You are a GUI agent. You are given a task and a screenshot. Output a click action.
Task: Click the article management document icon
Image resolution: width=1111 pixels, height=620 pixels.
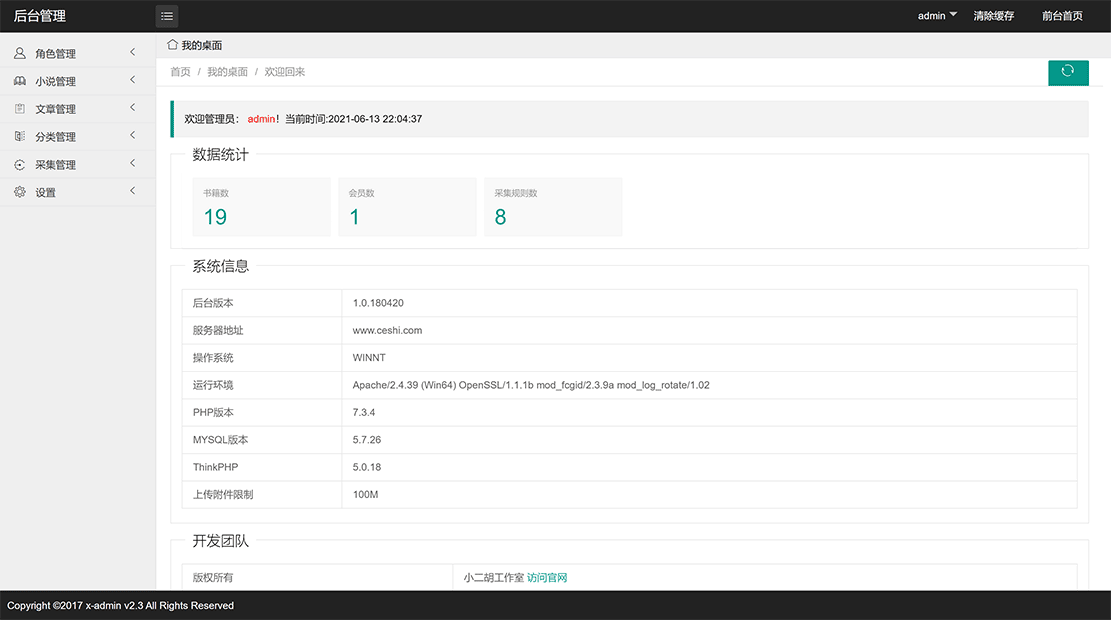tap(20, 109)
